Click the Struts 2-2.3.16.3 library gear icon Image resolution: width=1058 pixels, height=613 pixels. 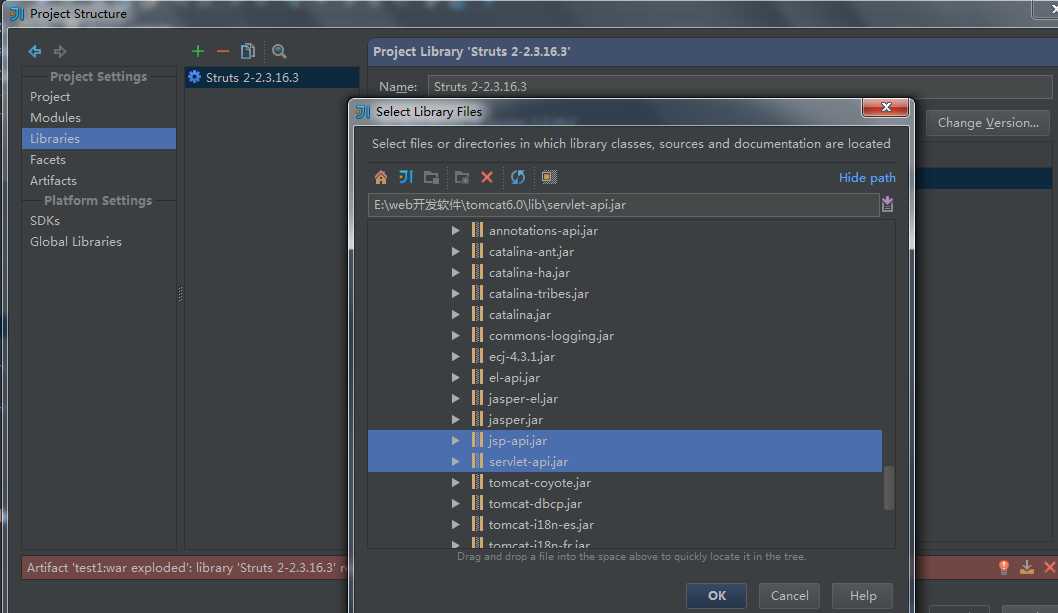pyautogui.click(x=194, y=77)
